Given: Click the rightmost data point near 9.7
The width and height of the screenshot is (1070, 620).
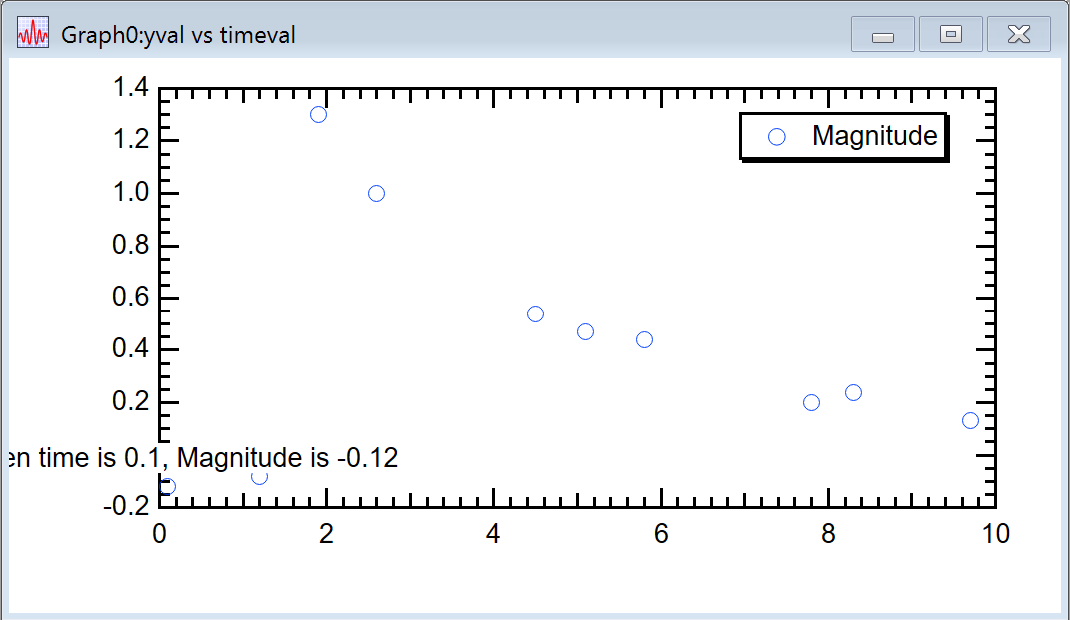Looking at the screenshot, I should pyautogui.click(x=970, y=420).
